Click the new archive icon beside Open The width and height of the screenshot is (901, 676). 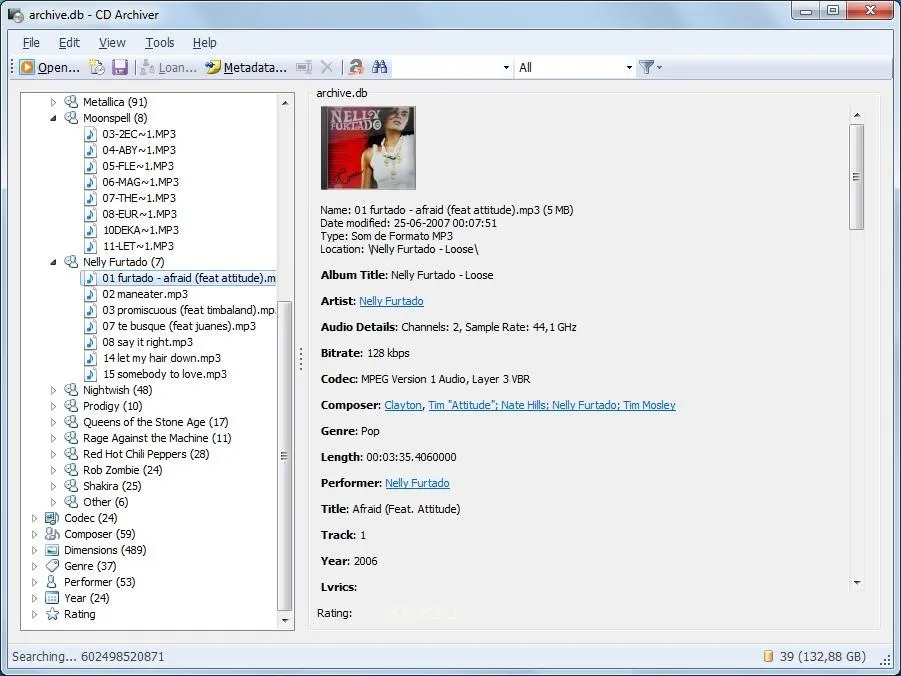[97, 67]
